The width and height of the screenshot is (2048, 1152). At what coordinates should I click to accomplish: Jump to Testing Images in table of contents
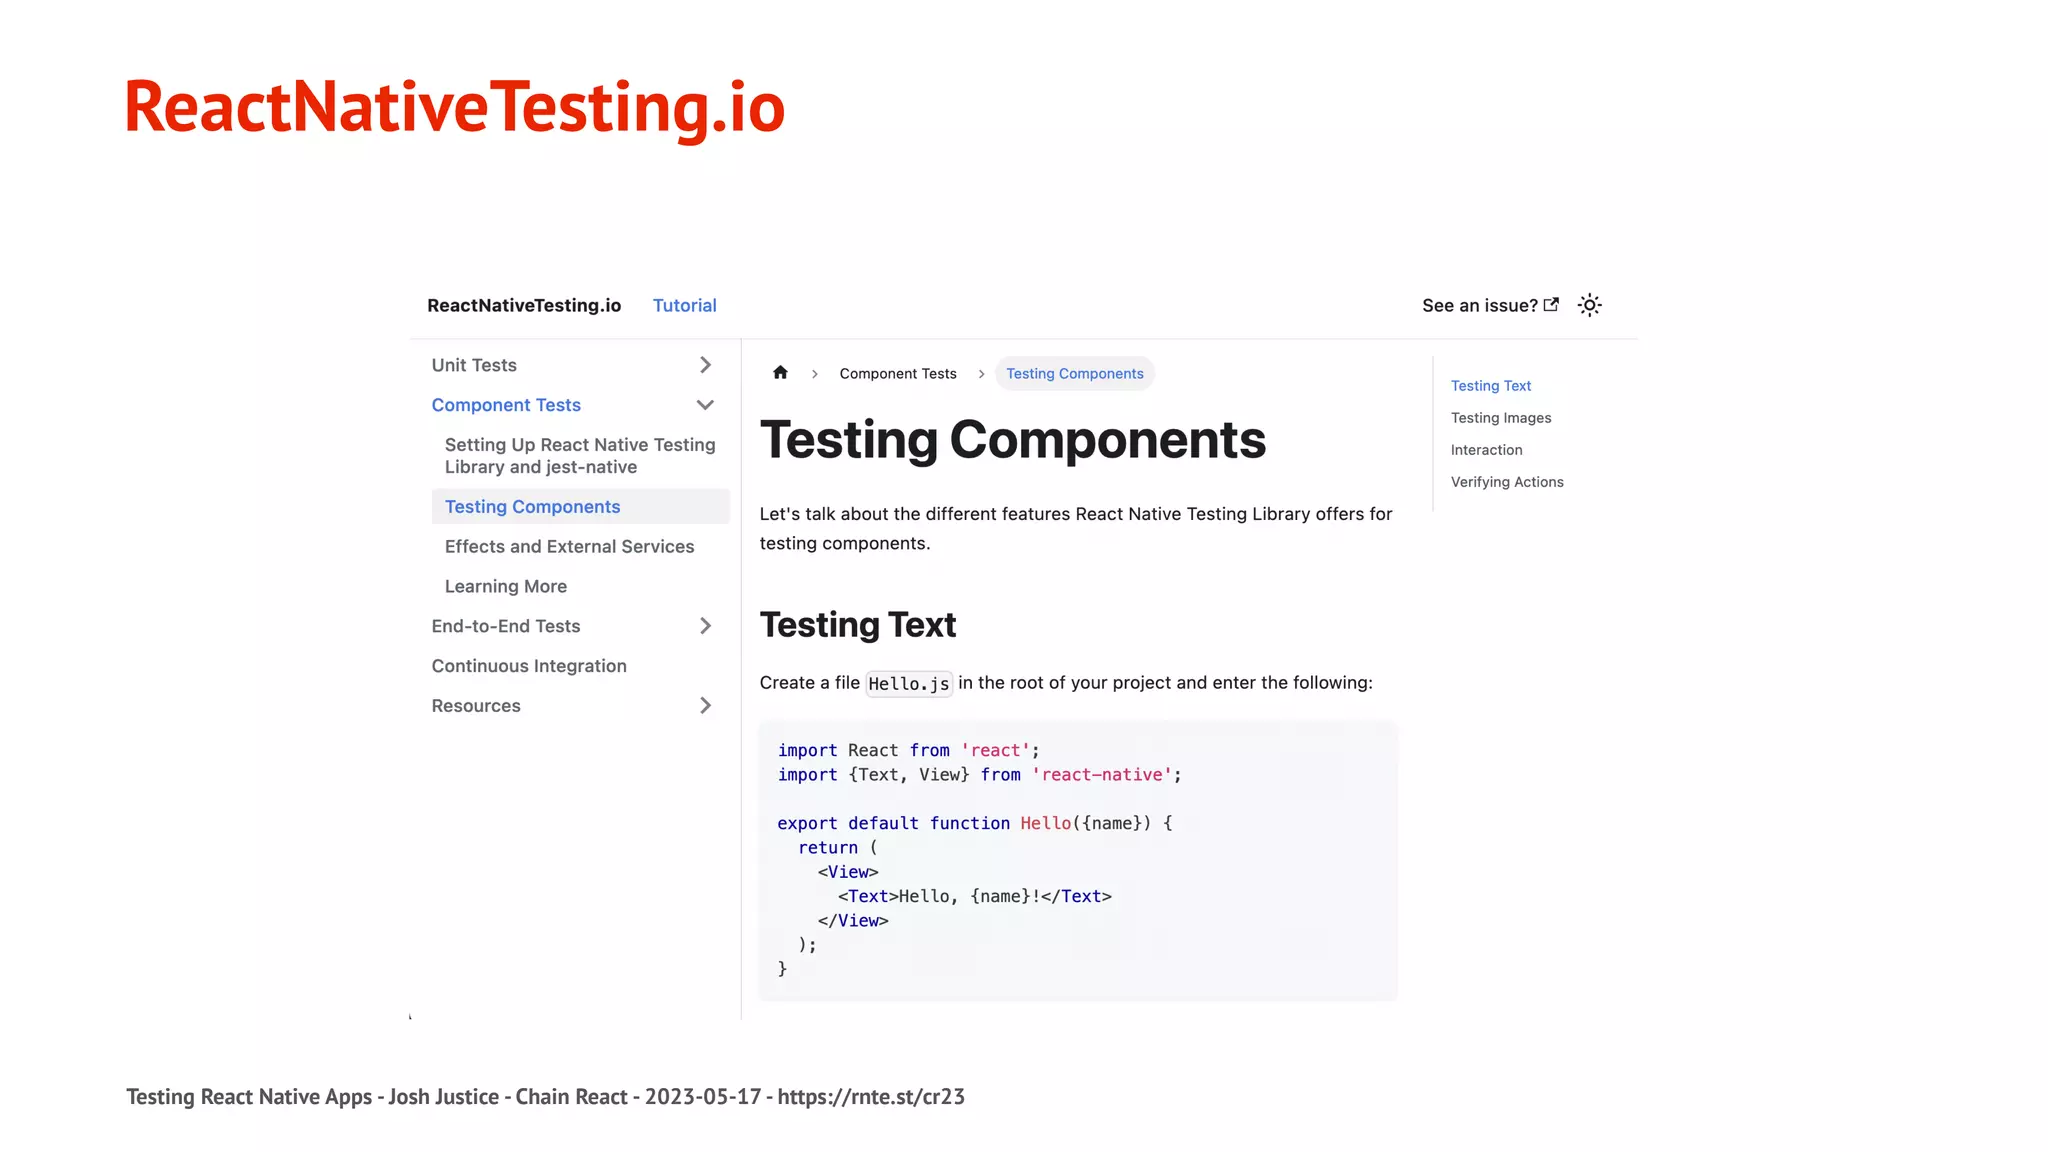pyautogui.click(x=1500, y=418)
